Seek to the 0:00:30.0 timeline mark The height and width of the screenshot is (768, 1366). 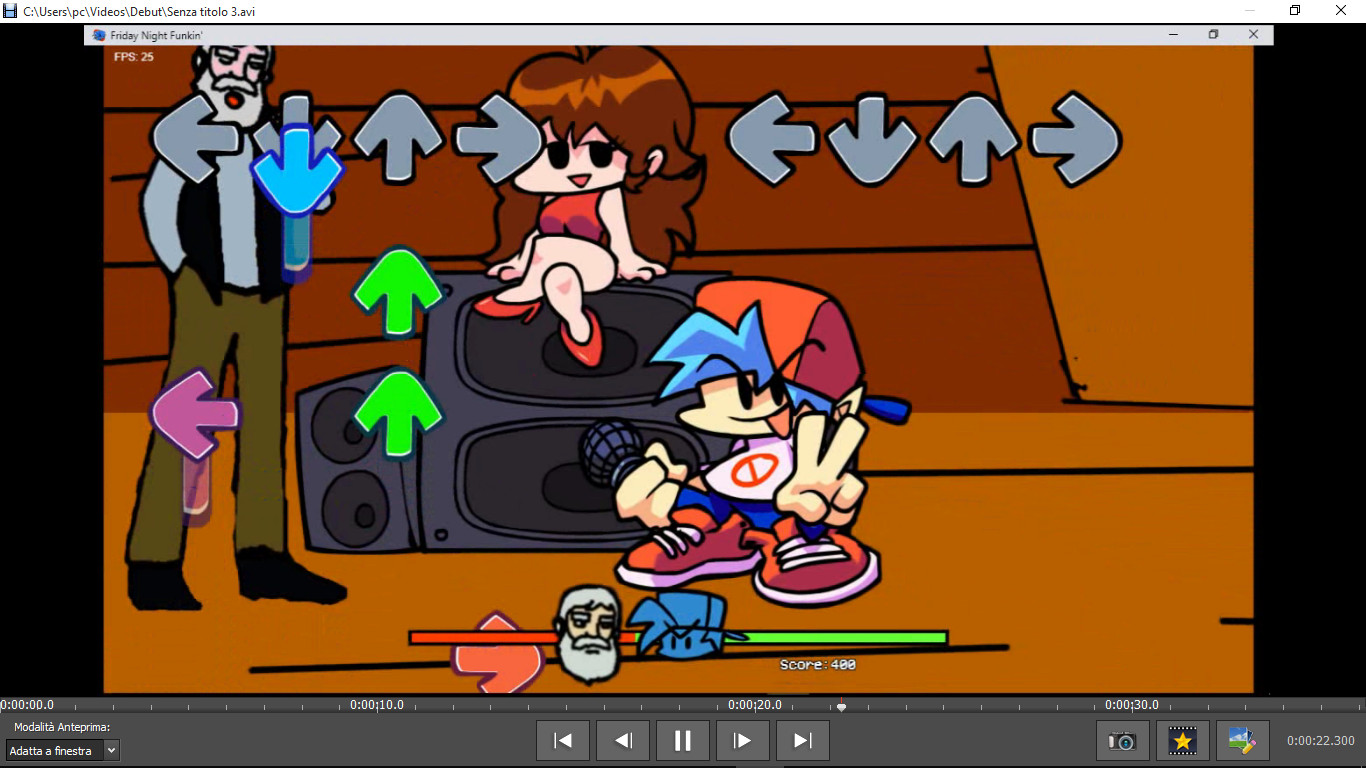(x=1132, y=706)
